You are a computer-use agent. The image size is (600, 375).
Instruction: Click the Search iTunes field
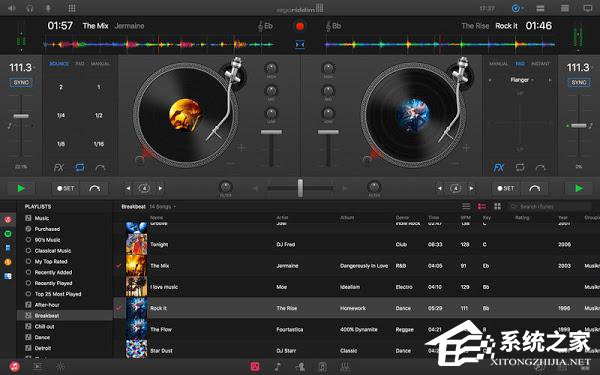click(549, 207)
